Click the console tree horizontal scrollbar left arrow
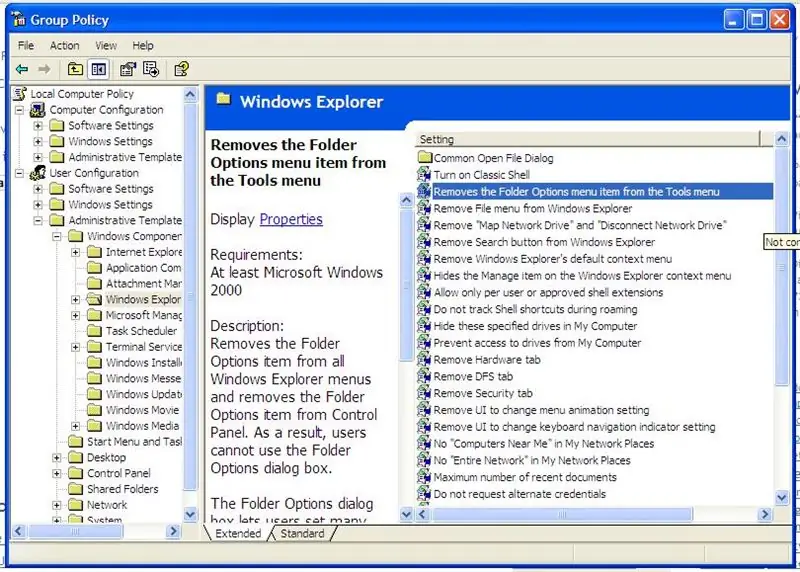The height and width of the screenshot is (572, 800). point(19,531)
